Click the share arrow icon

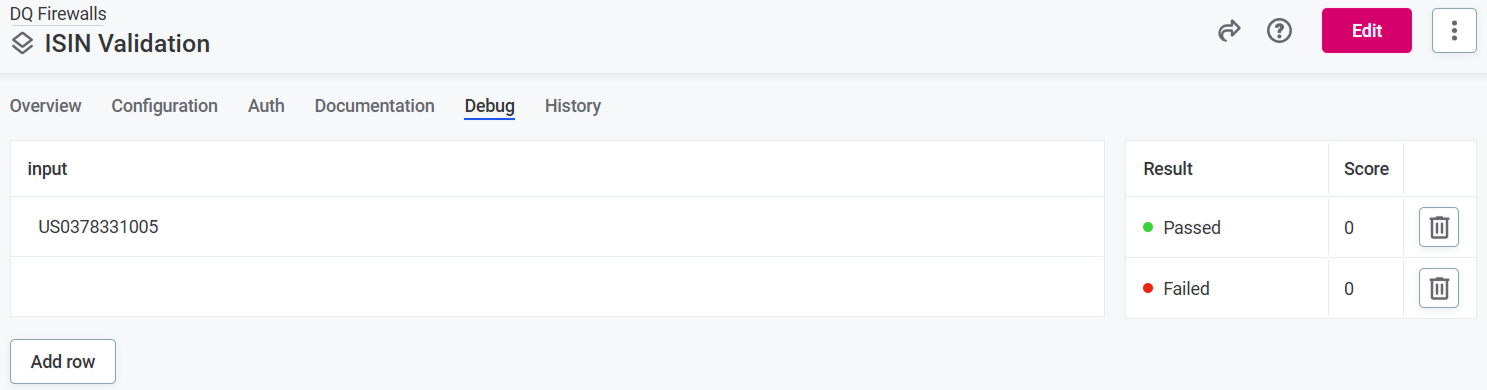1228,31
